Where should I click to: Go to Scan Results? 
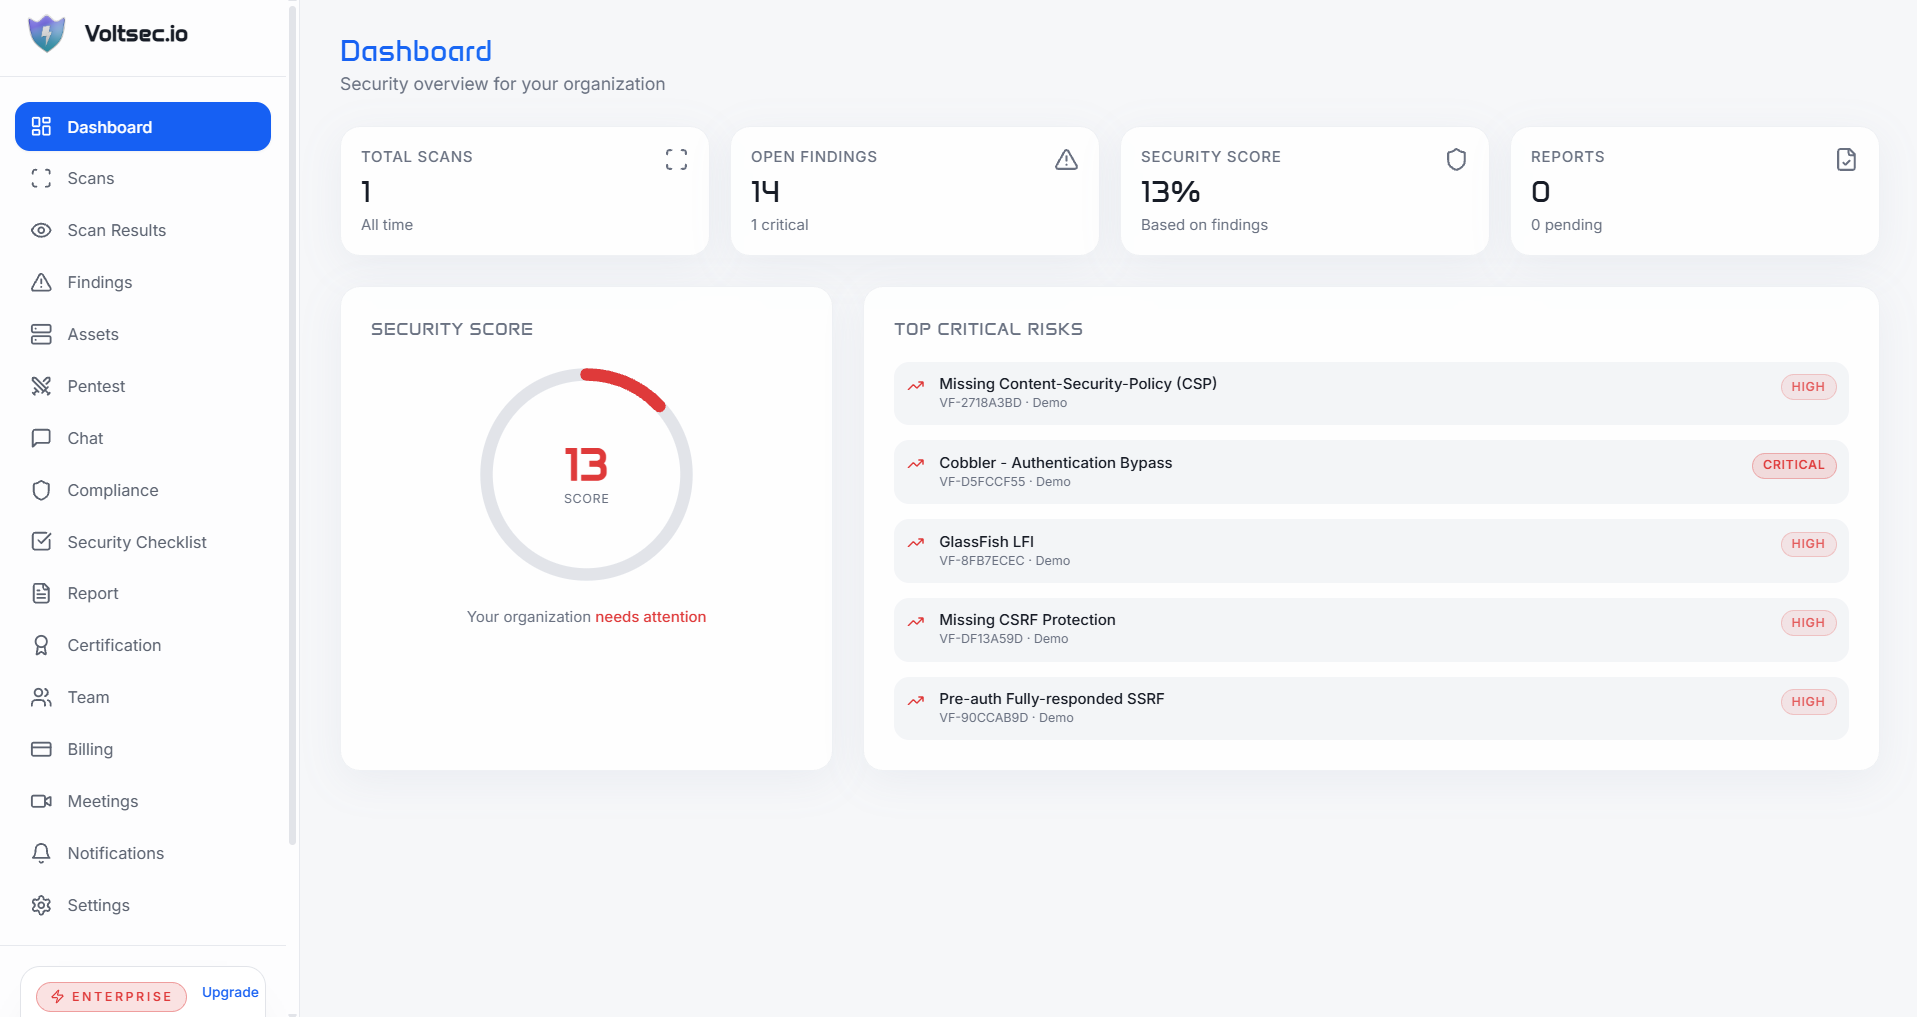coord(143,230)
